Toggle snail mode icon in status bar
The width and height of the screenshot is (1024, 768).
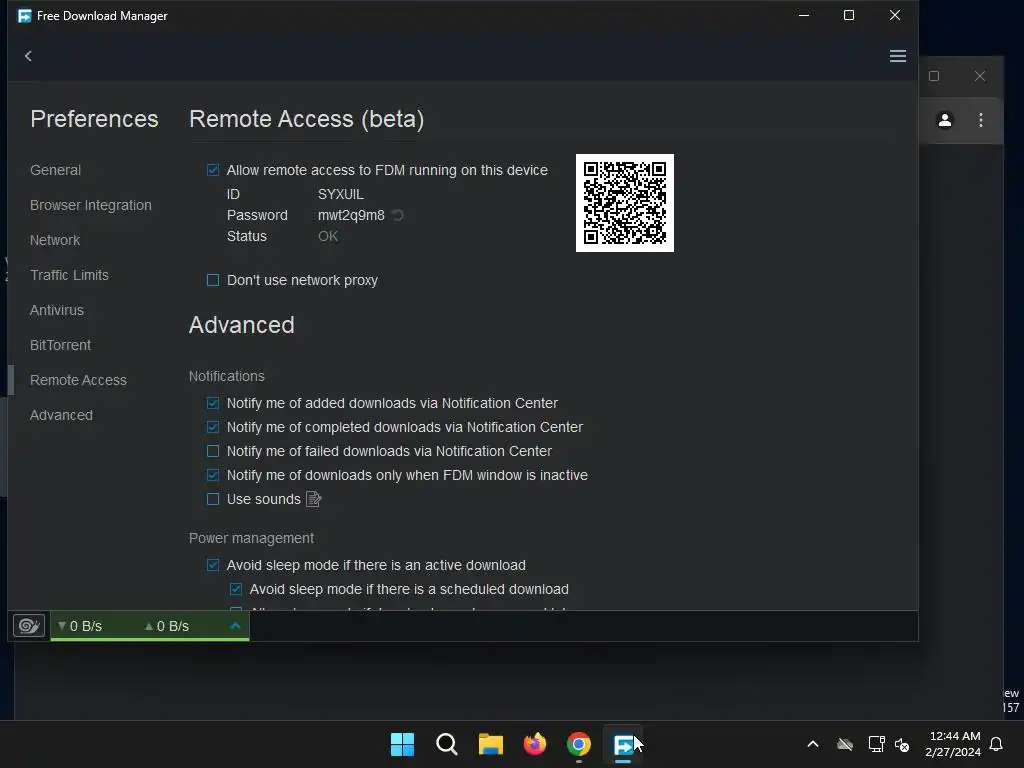(x=29, y=626)
